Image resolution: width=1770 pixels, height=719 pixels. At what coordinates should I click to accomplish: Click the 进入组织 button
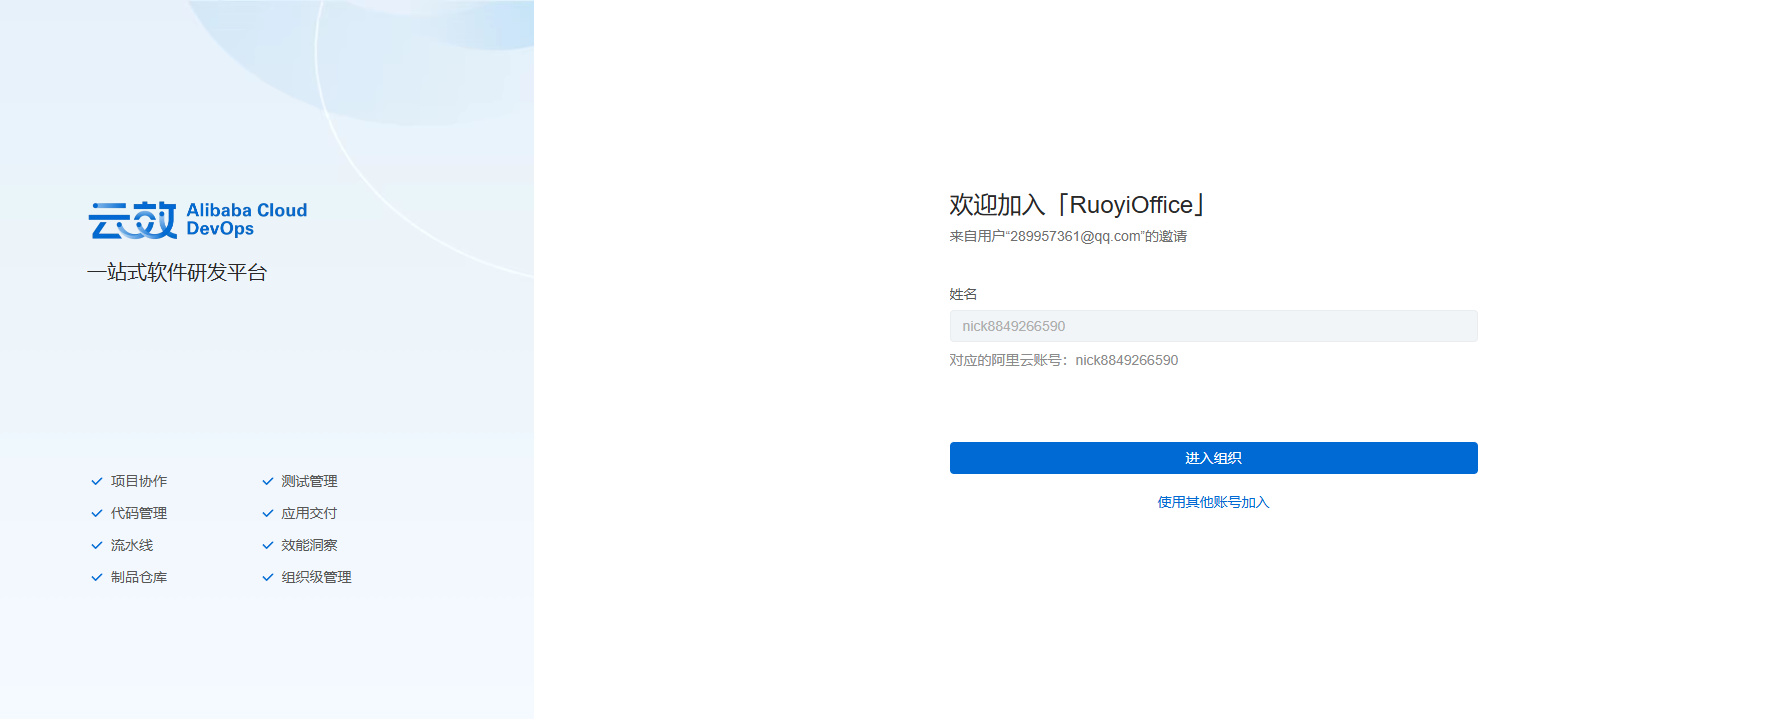click(x=1213, y=458)
